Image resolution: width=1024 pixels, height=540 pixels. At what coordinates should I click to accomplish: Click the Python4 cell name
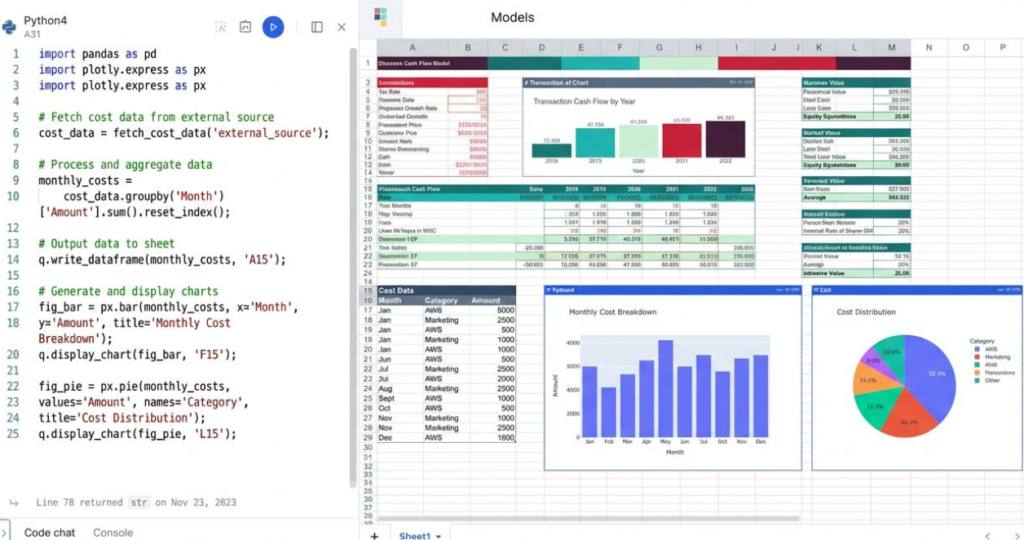pyautogui.click(x=46, y=20)
